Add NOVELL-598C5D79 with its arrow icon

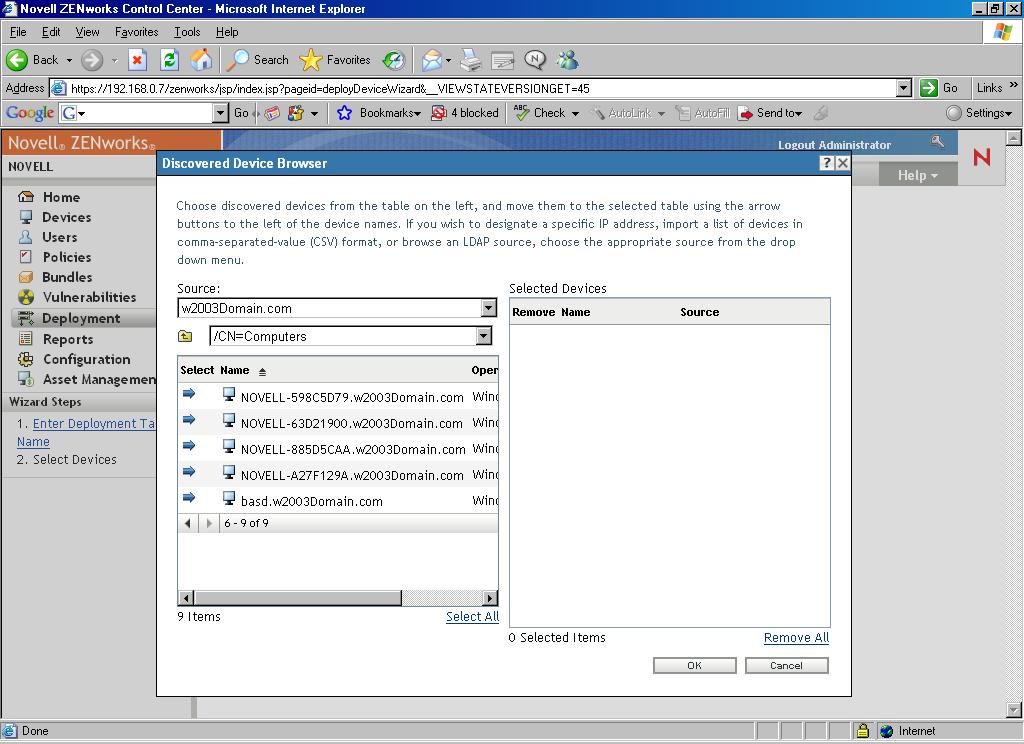coord(189,393)
